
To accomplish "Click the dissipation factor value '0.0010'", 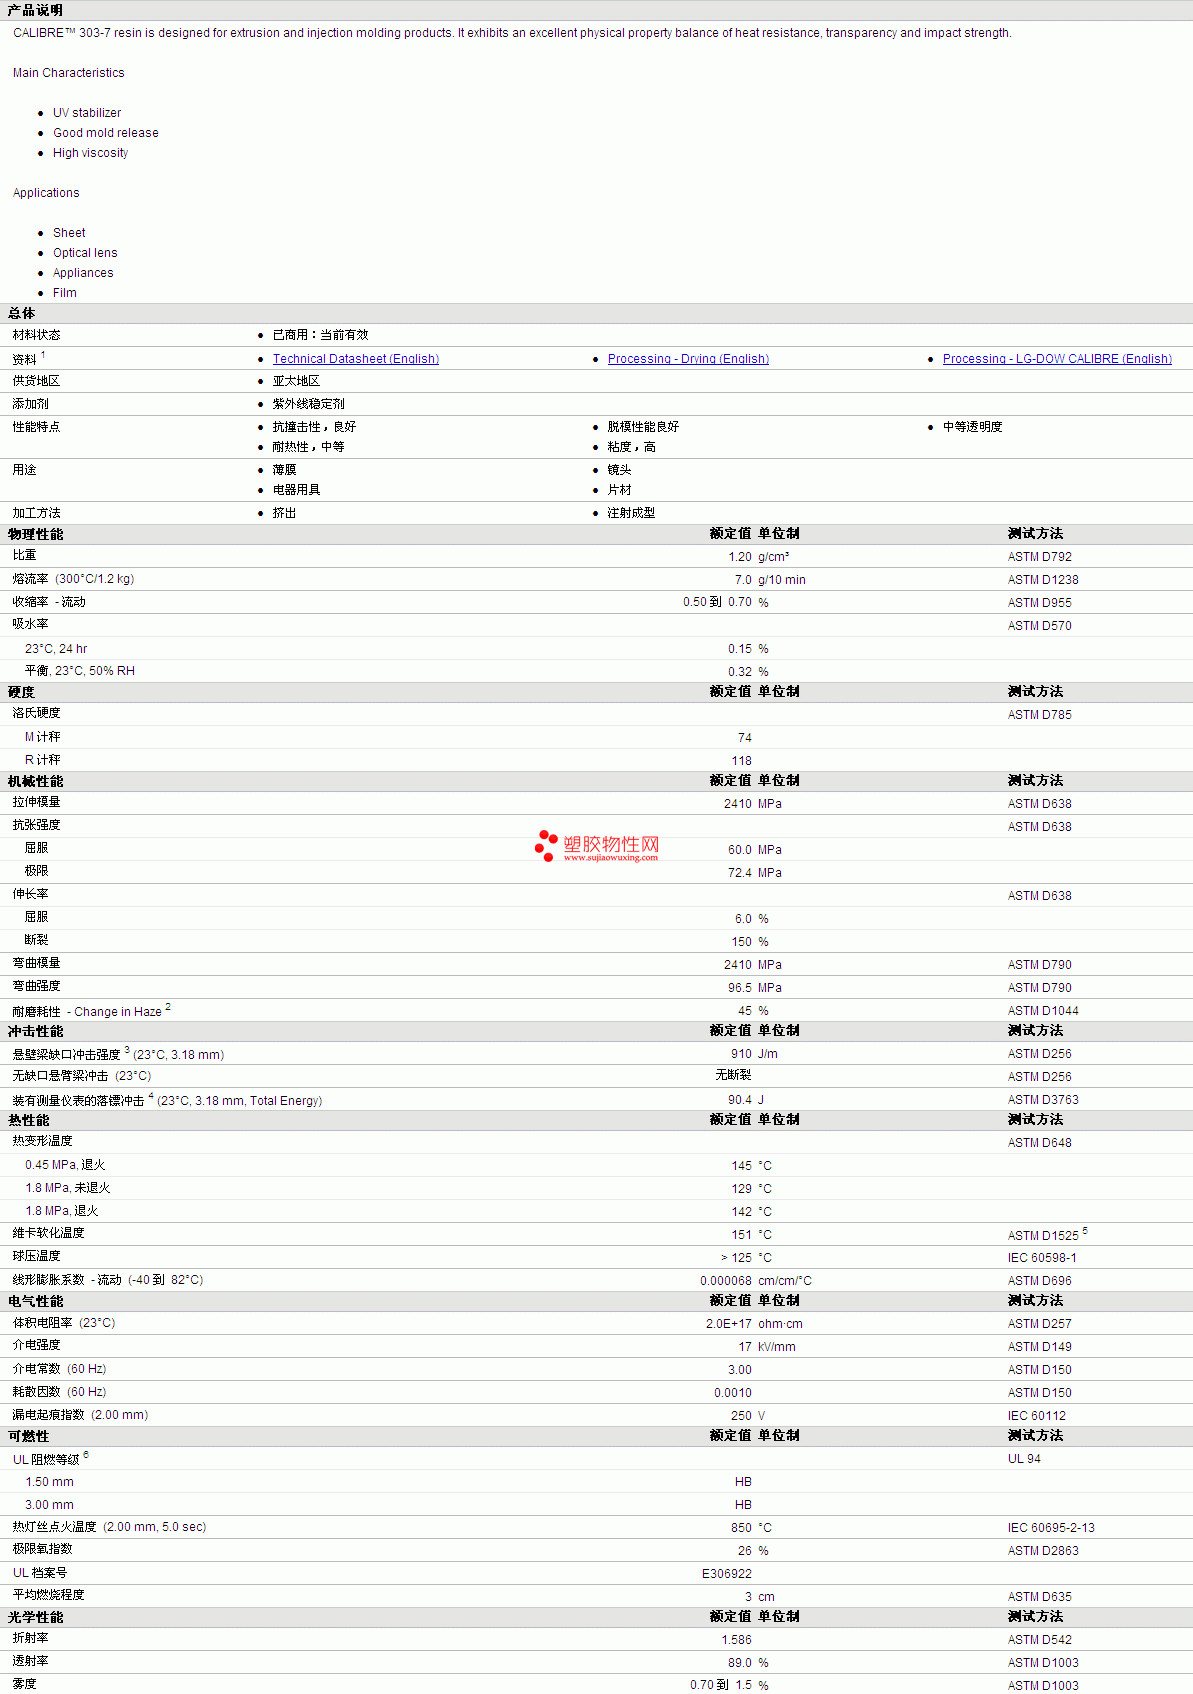I will point(733,1393).
